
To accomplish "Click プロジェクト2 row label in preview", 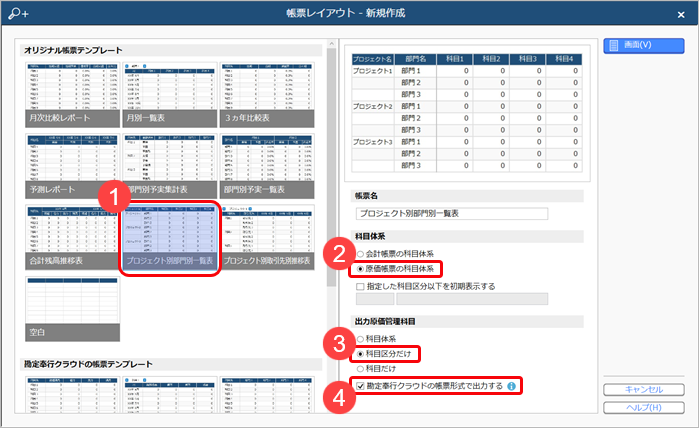I will point(373,107).
